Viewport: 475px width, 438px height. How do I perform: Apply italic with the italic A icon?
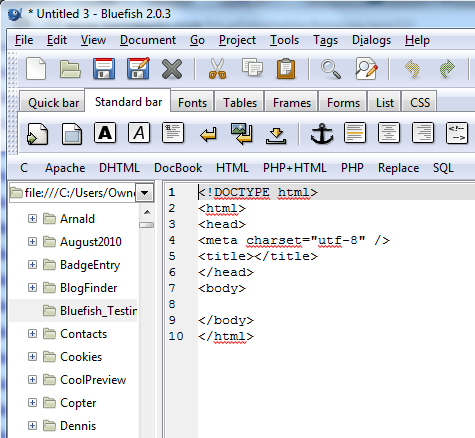click(x=139, y=133)
